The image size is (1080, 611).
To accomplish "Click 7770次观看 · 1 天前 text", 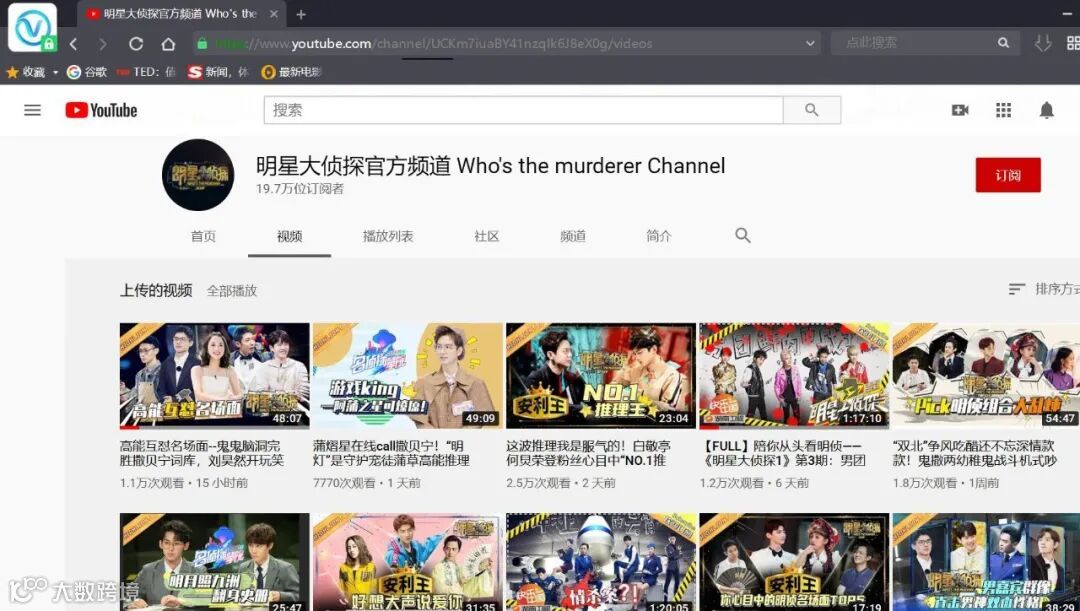I will [x=366, y=483].
